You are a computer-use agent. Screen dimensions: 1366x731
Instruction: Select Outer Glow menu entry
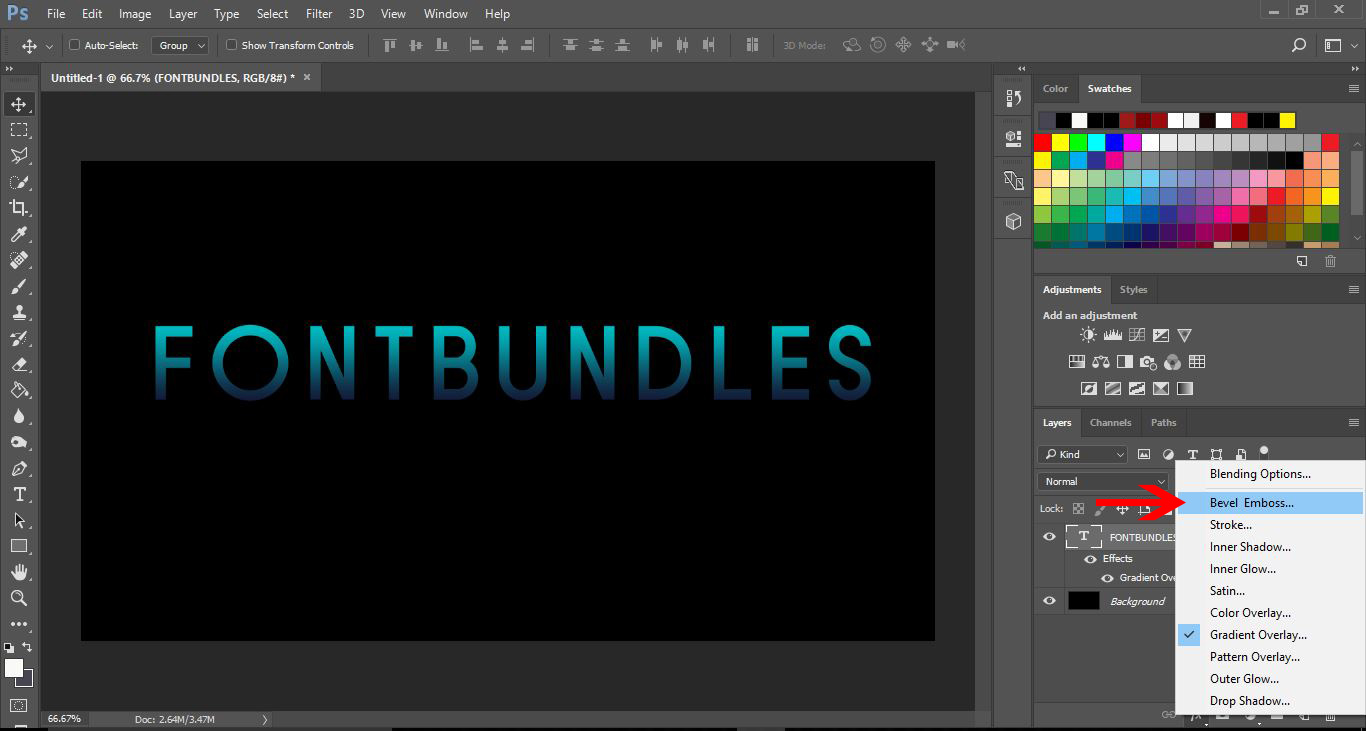[1270, 679]
